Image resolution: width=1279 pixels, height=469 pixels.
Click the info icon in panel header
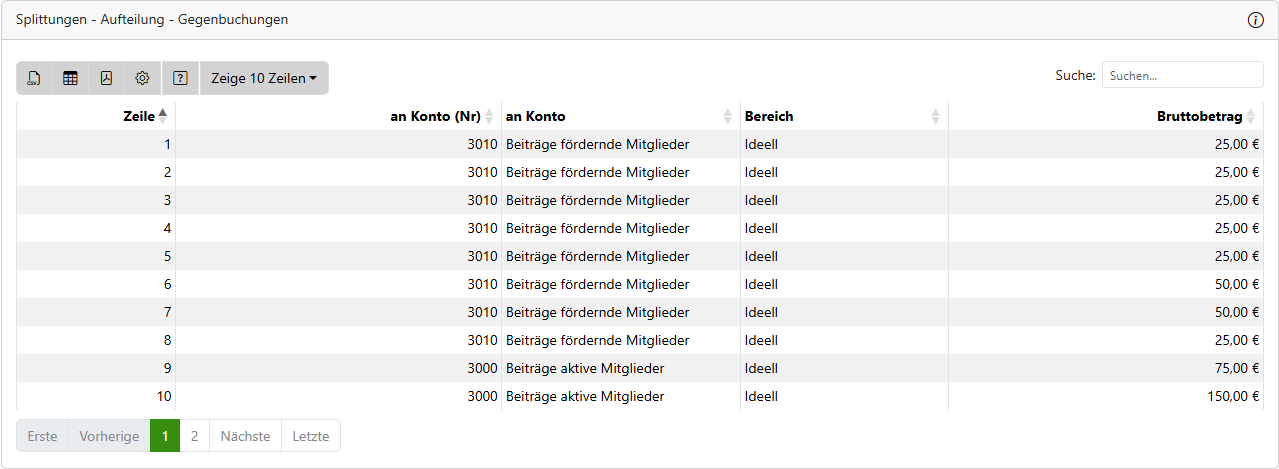click(1256, 20)
